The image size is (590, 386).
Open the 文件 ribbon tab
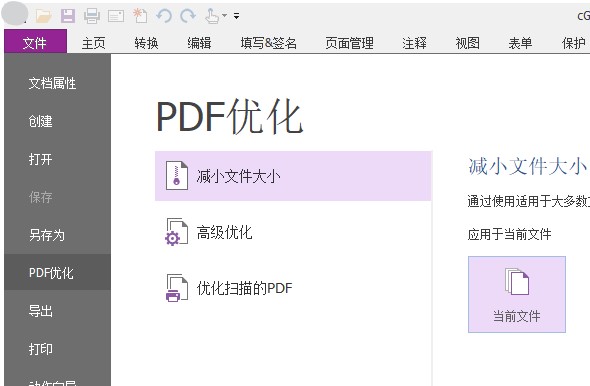[x=35, y=41]
